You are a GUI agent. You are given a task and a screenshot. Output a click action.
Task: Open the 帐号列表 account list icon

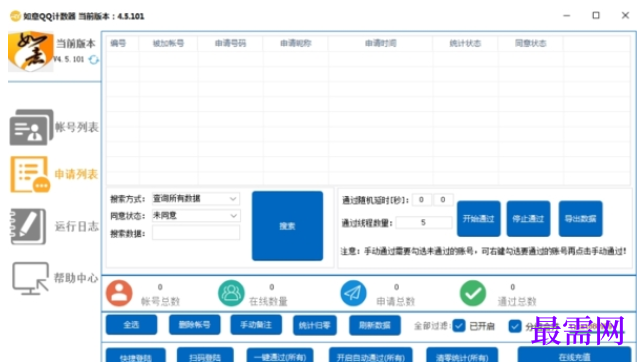pyautogui.click(x=31, y=127)
